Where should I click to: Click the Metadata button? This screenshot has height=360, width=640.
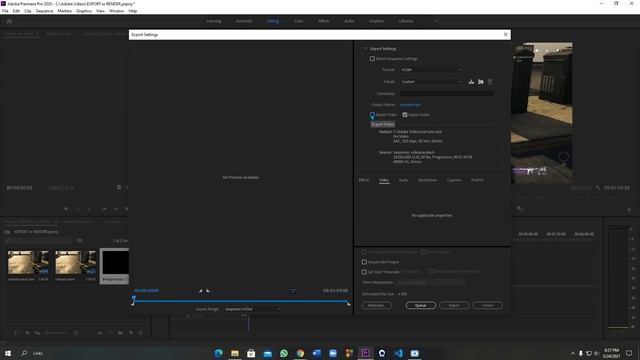[376, 305]
